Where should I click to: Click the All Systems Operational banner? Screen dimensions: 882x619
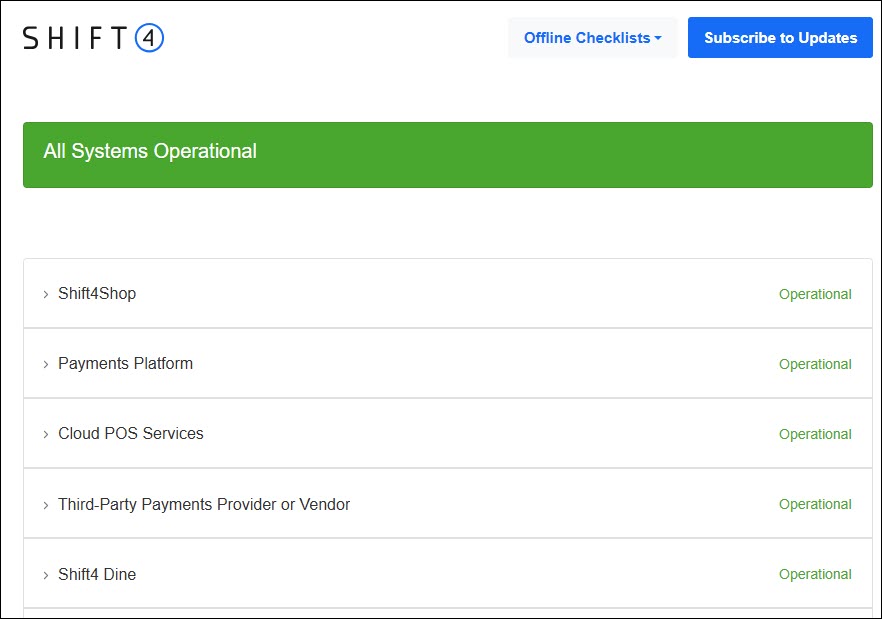coord(448,155)
